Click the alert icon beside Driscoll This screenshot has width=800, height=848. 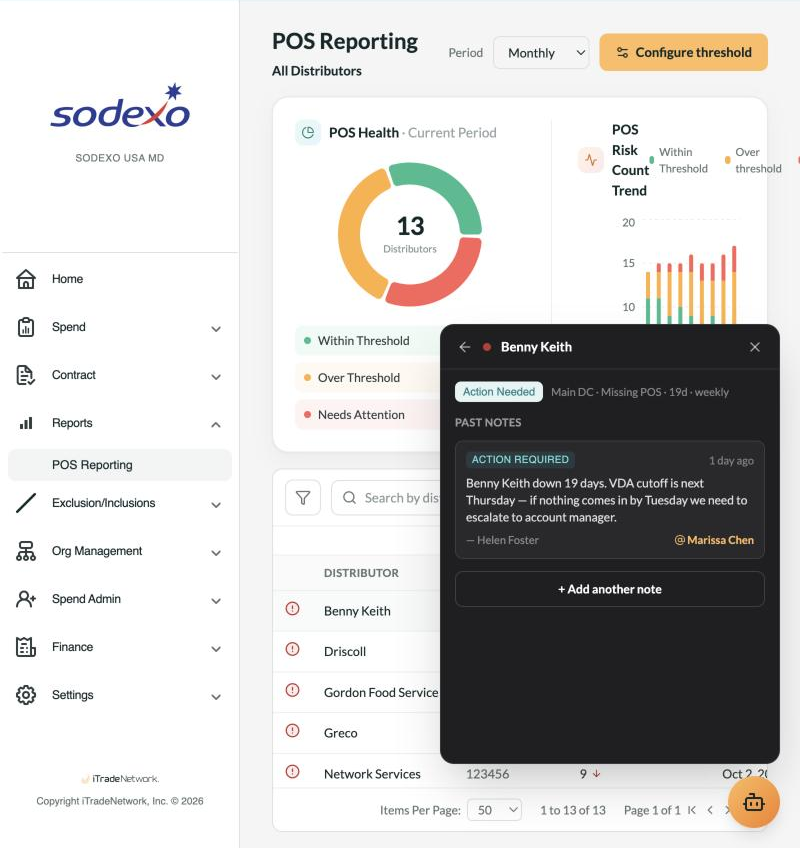(x=293, y=650)
